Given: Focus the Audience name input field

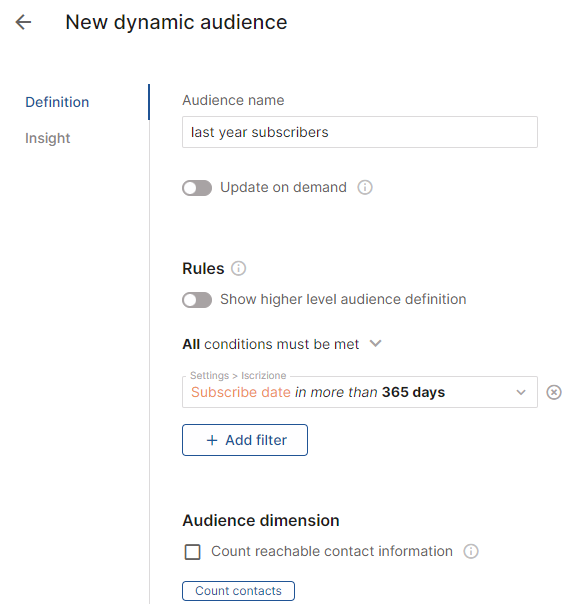Looking at the screenshot, I should 360,132.
